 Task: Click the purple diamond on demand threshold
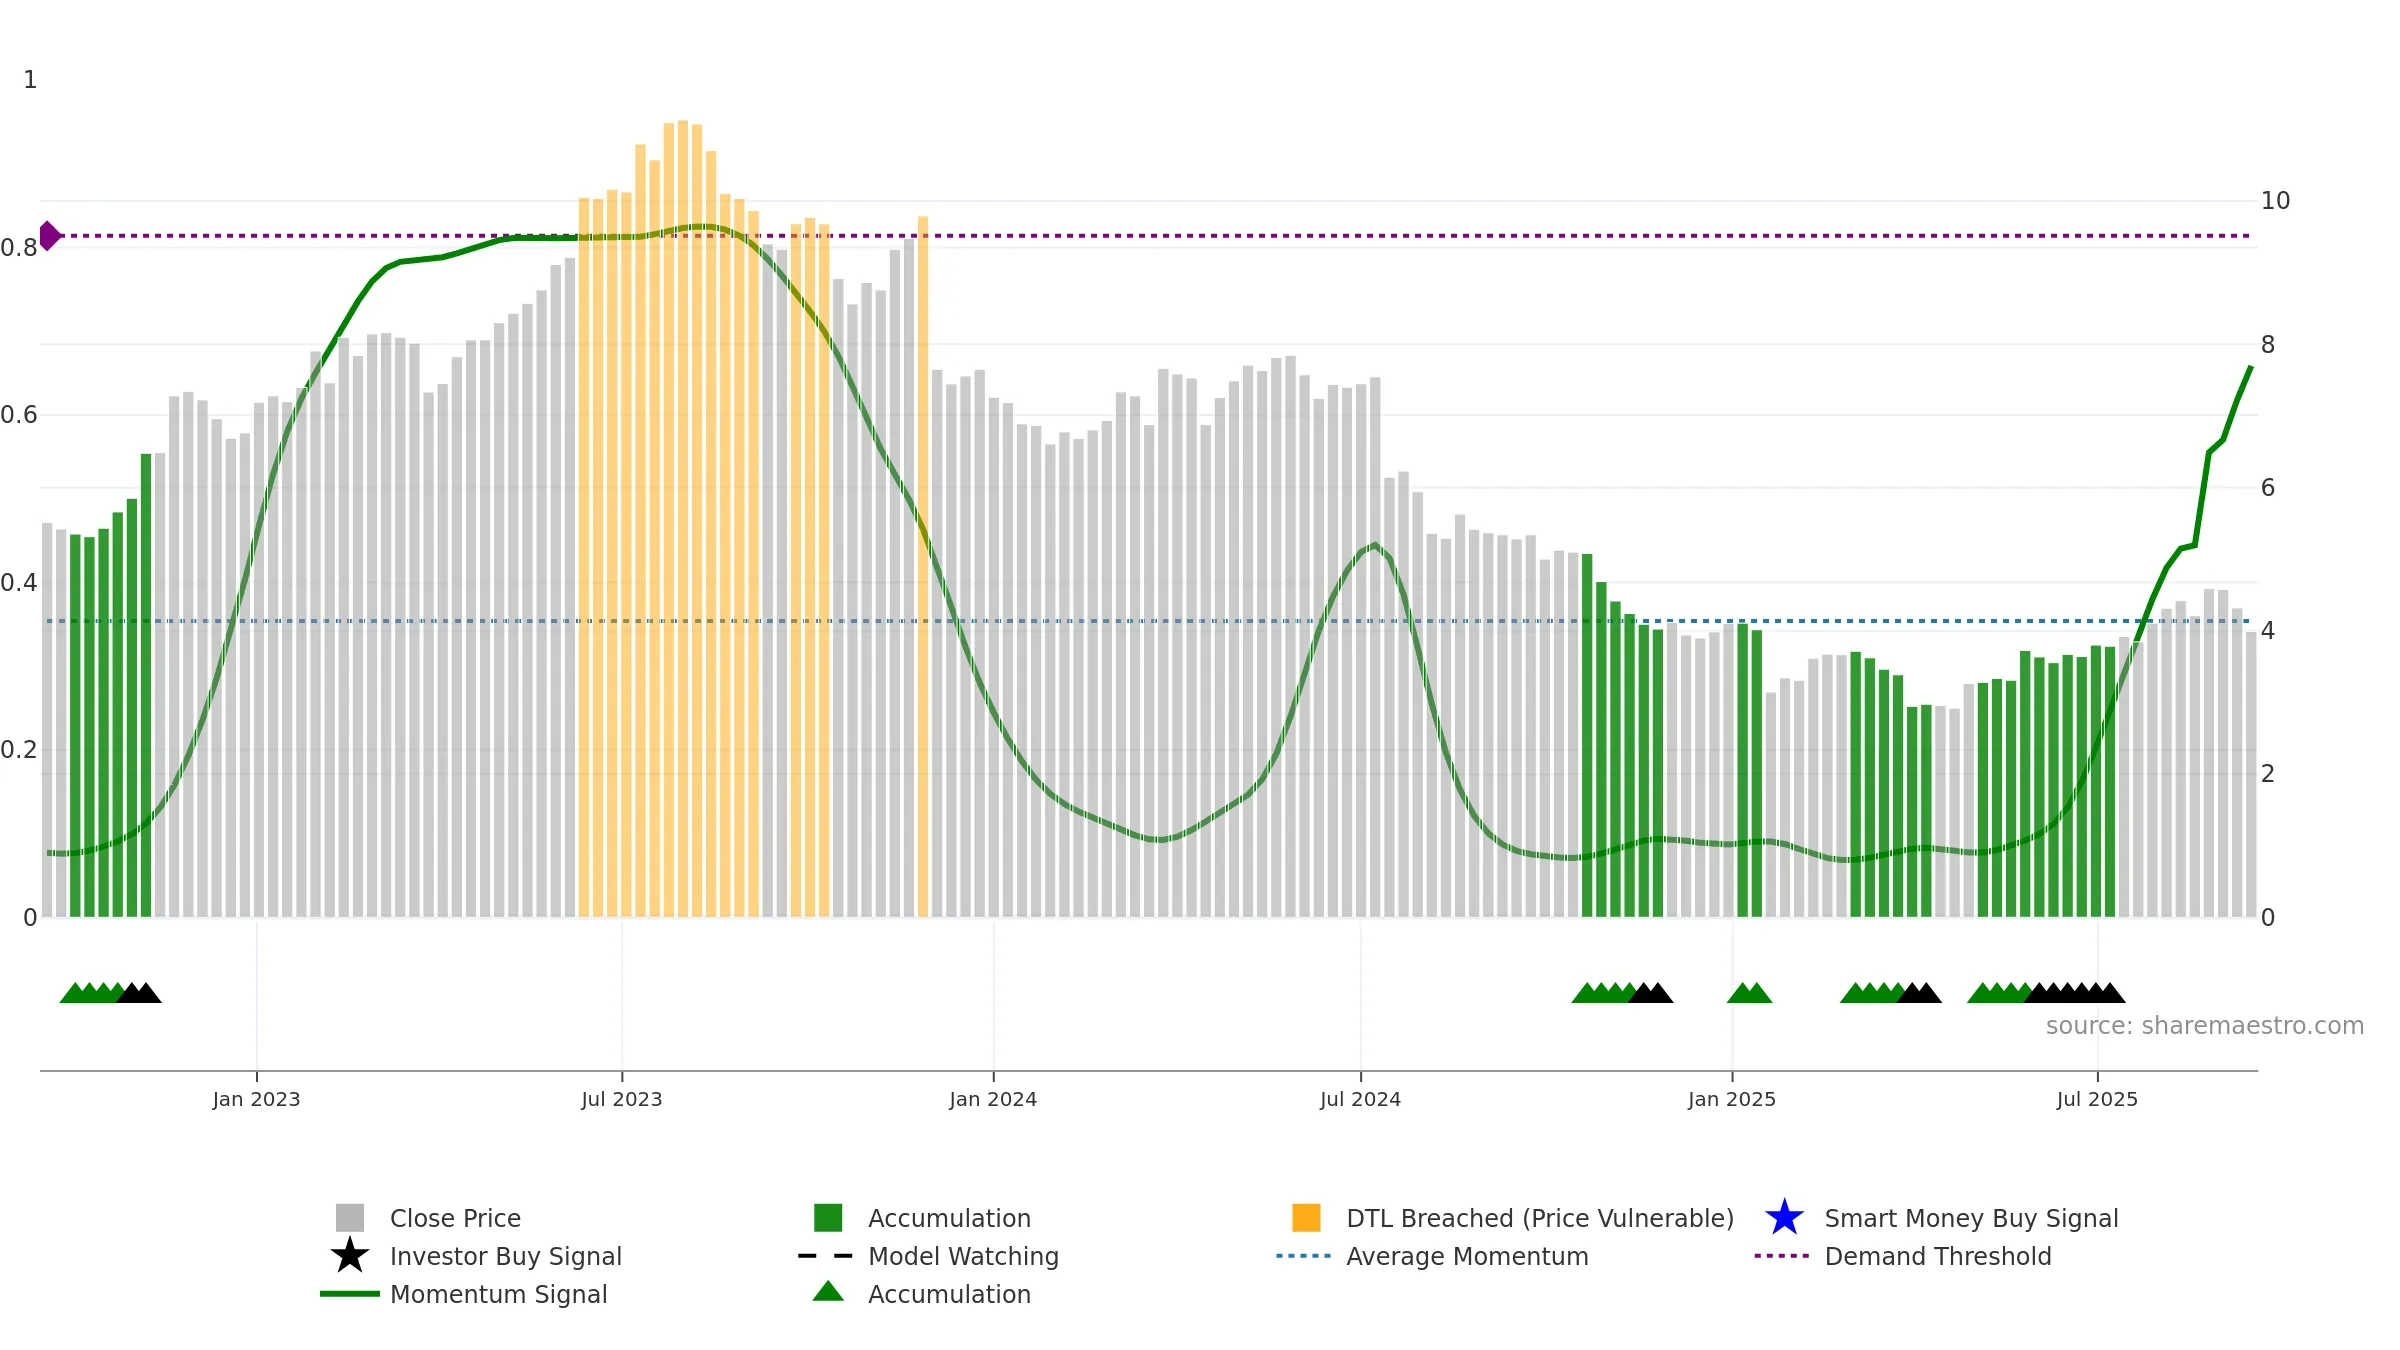(49, 236)
